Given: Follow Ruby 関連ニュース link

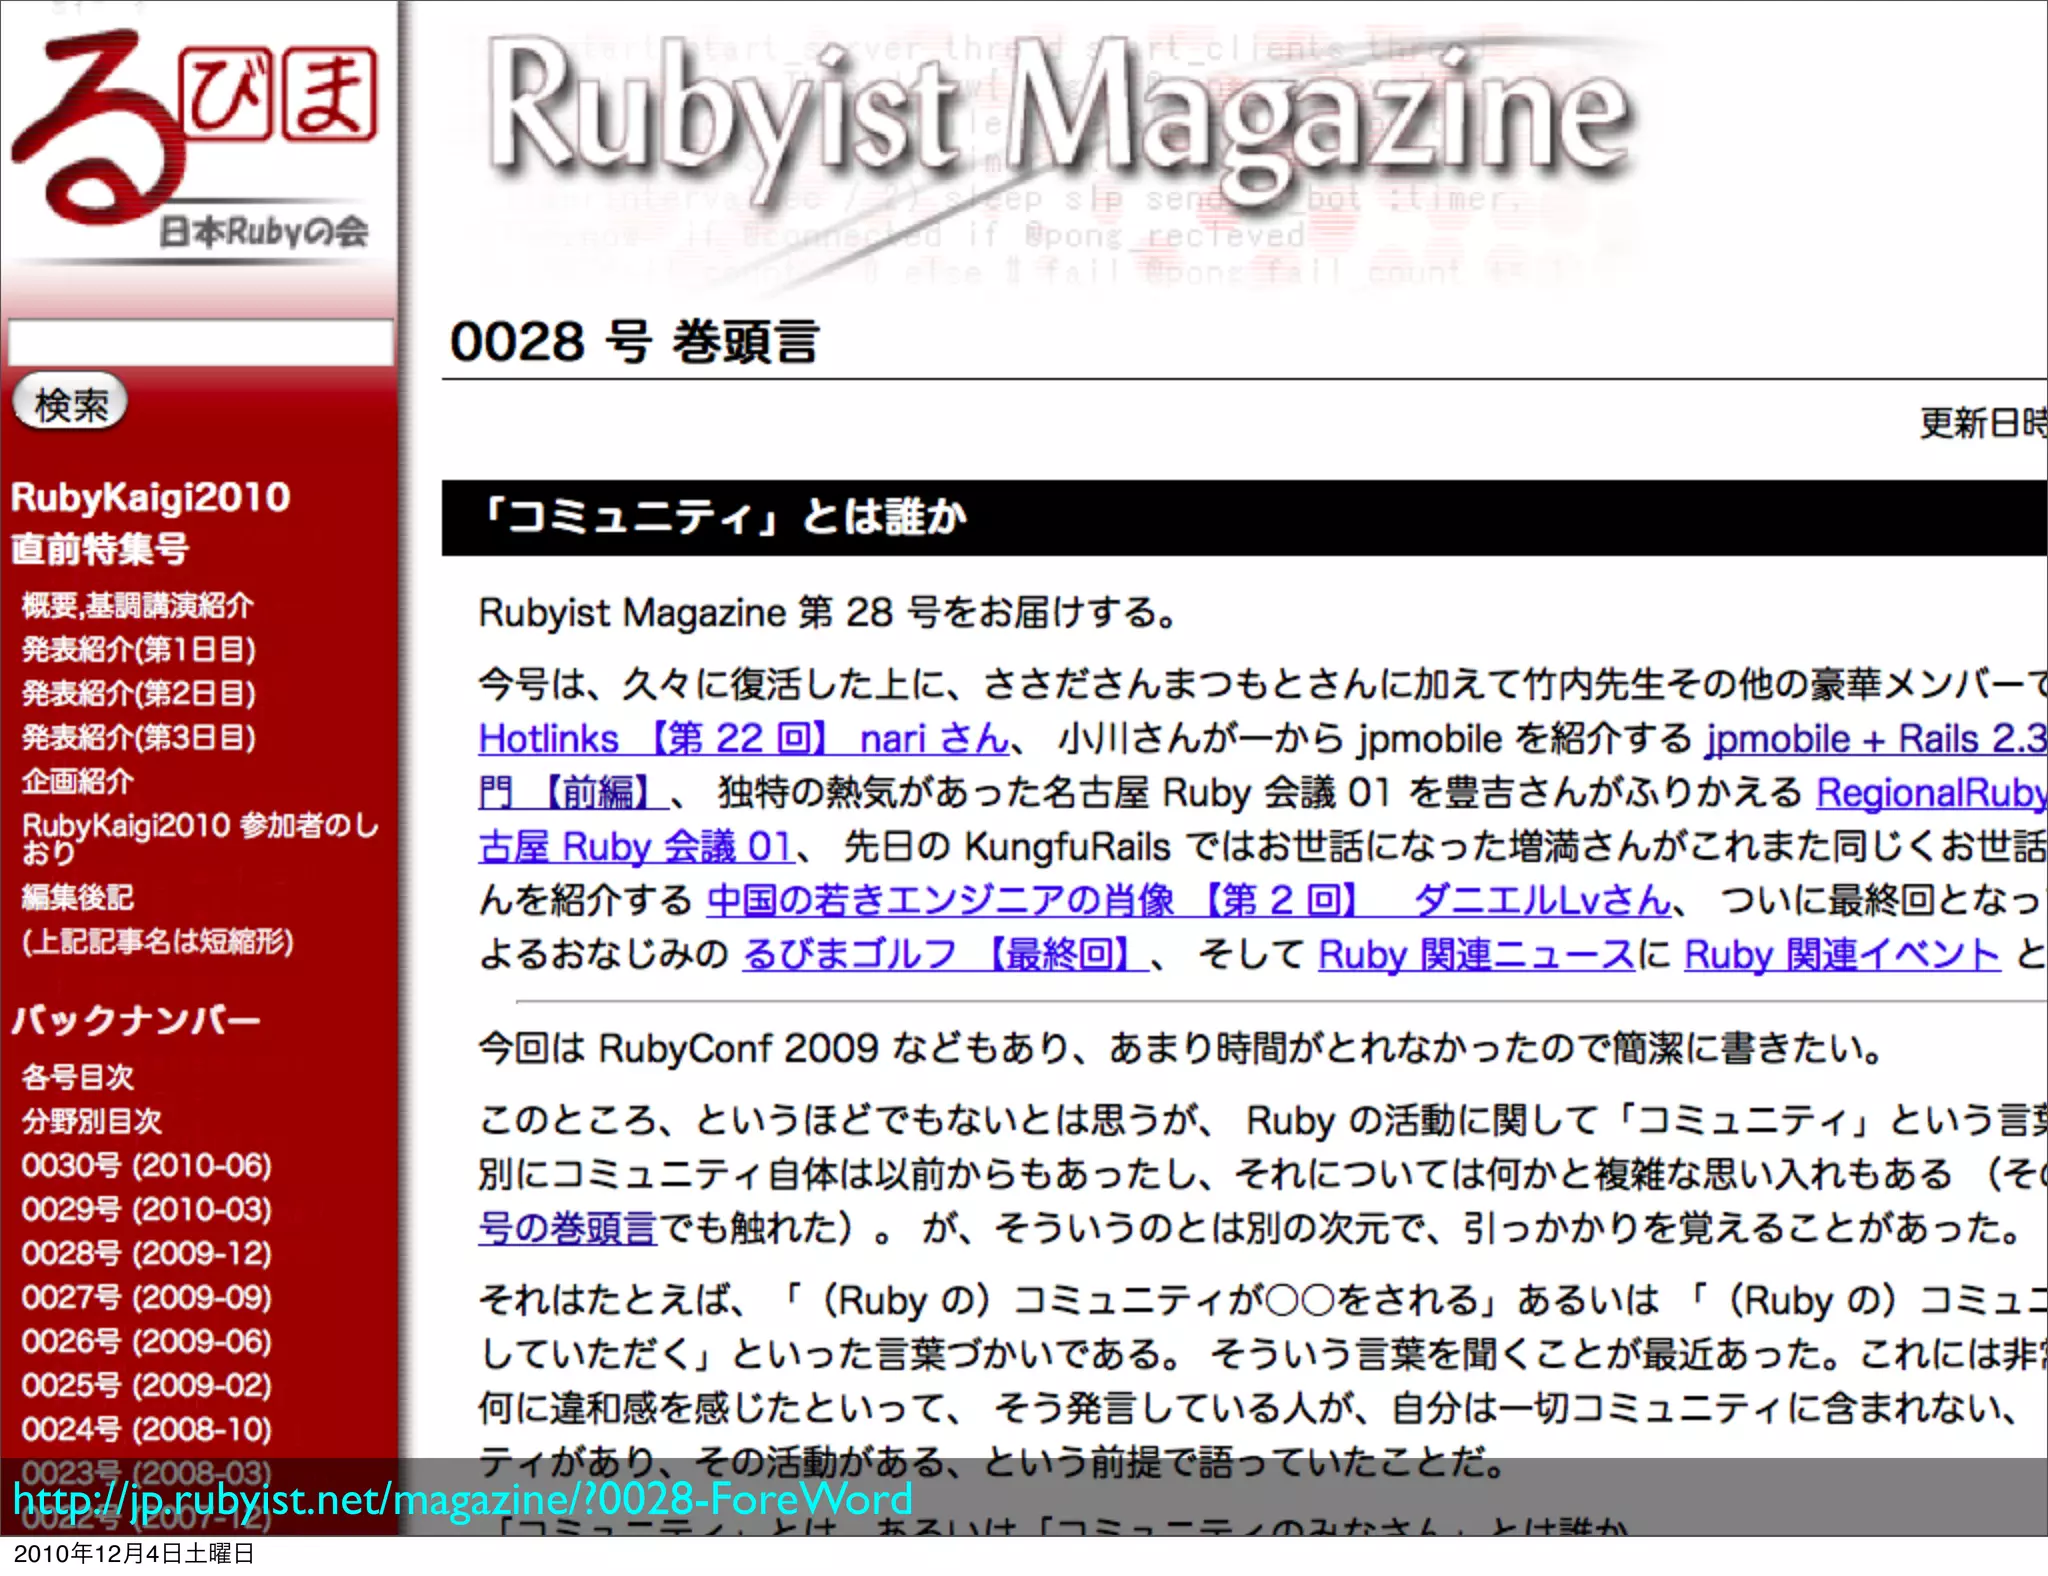Looking at the screenshot, I should tap(1476, 955).
